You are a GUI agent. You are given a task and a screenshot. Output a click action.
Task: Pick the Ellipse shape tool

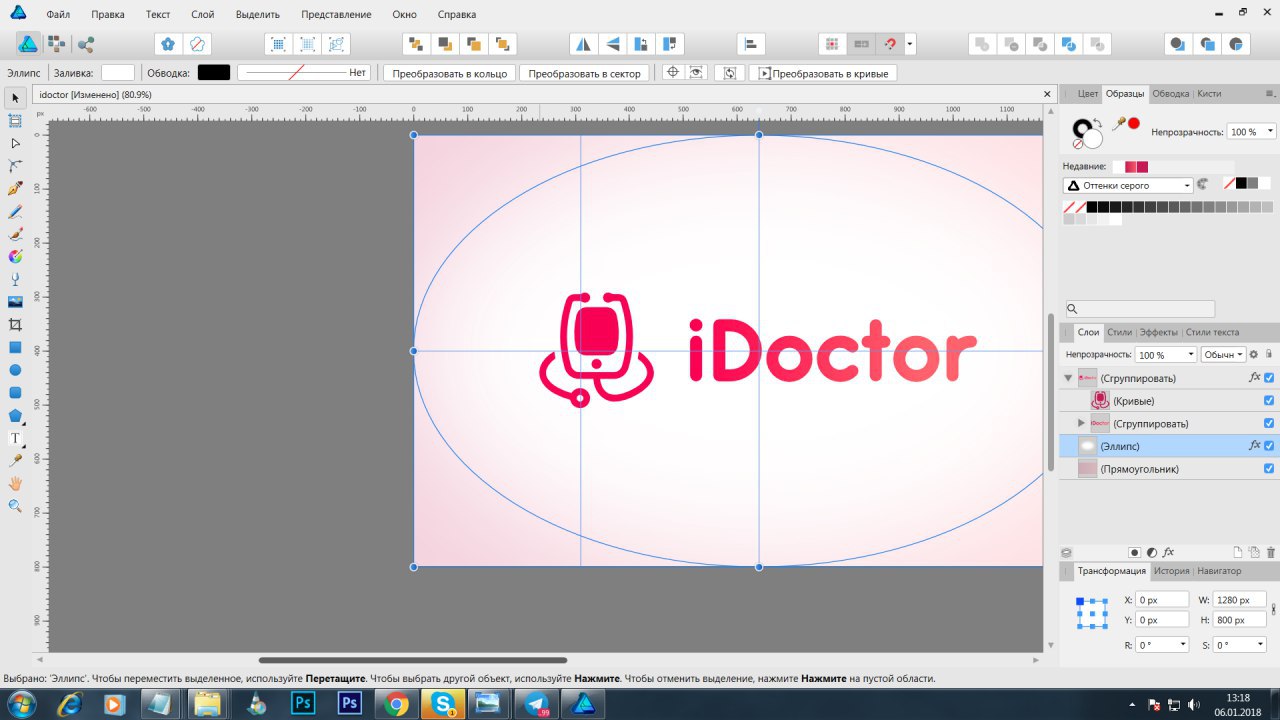(x=15, y=370)
